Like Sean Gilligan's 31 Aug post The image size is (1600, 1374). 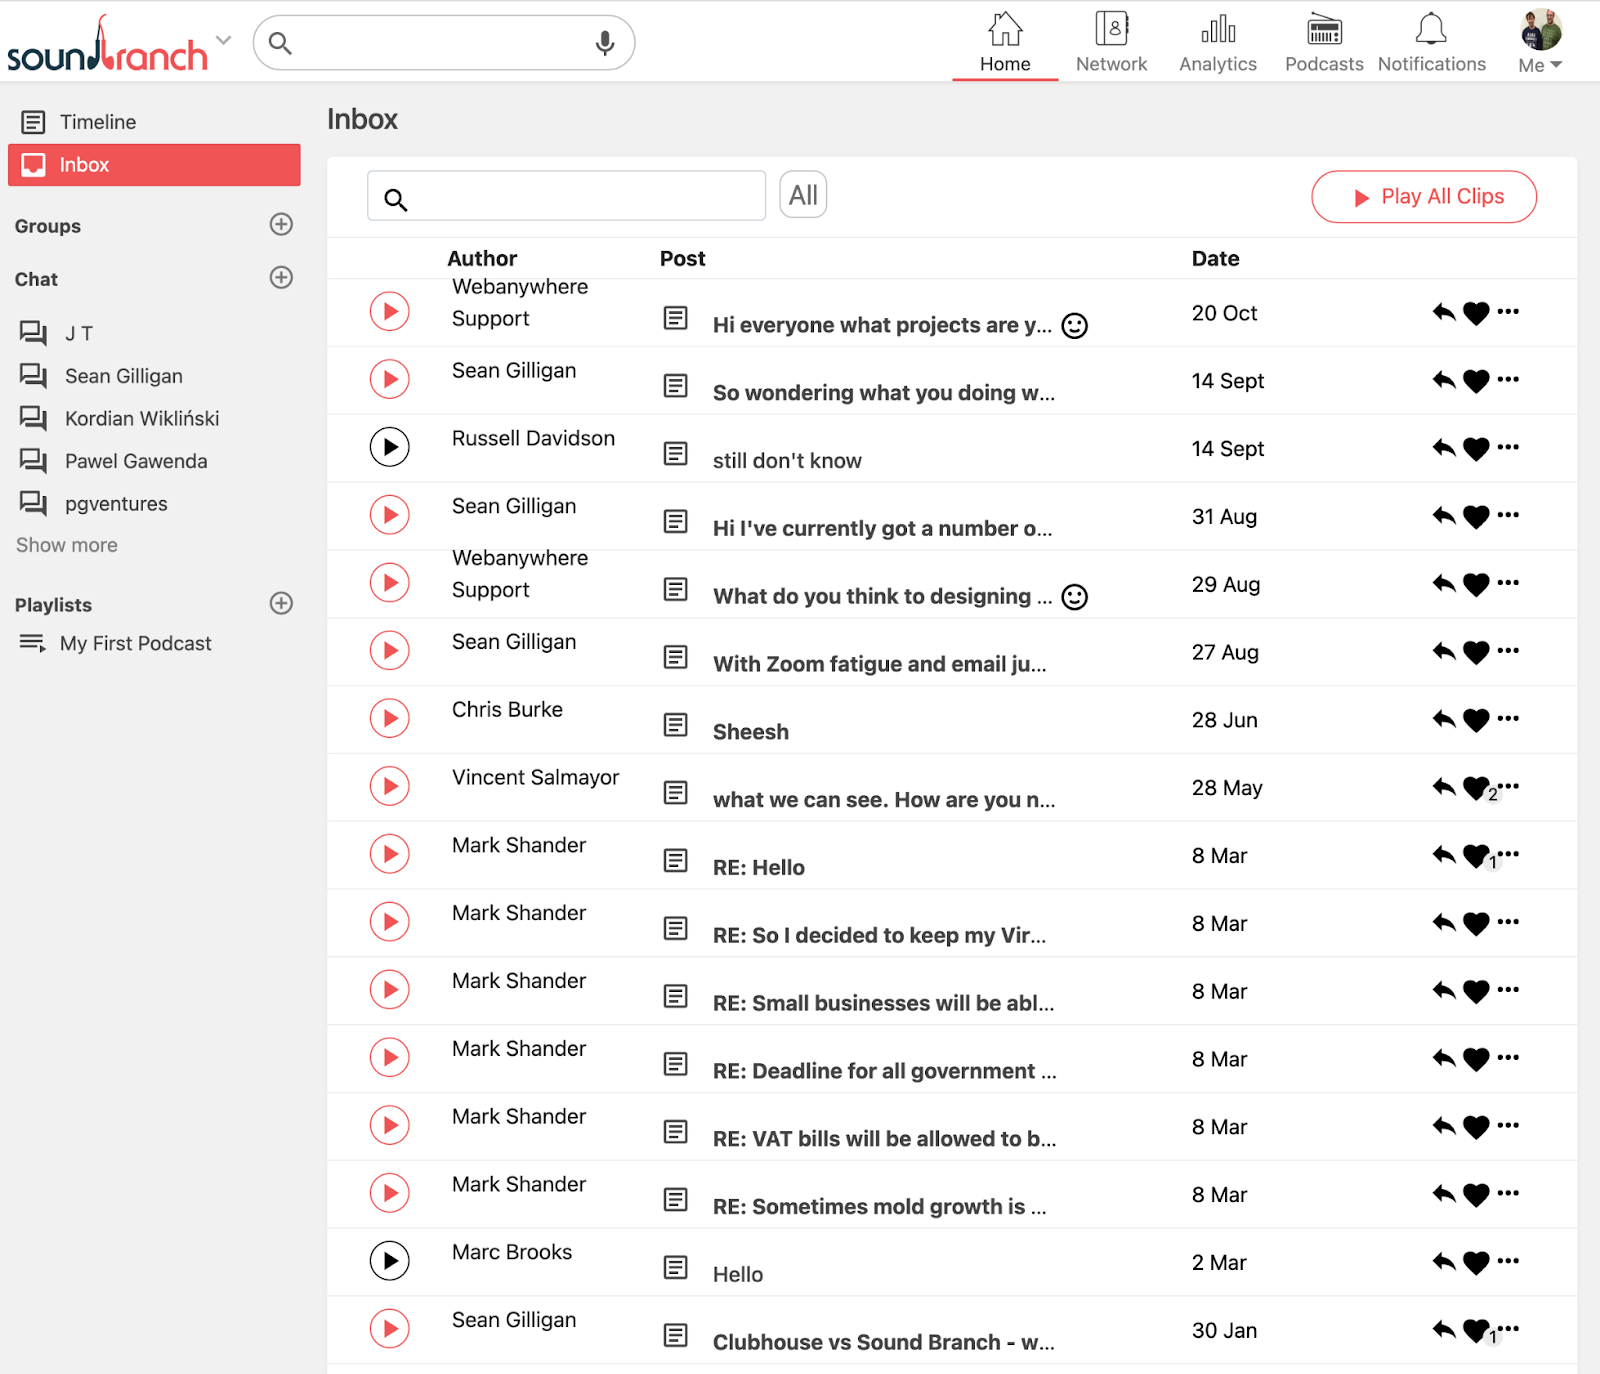tap(1476, 517)
